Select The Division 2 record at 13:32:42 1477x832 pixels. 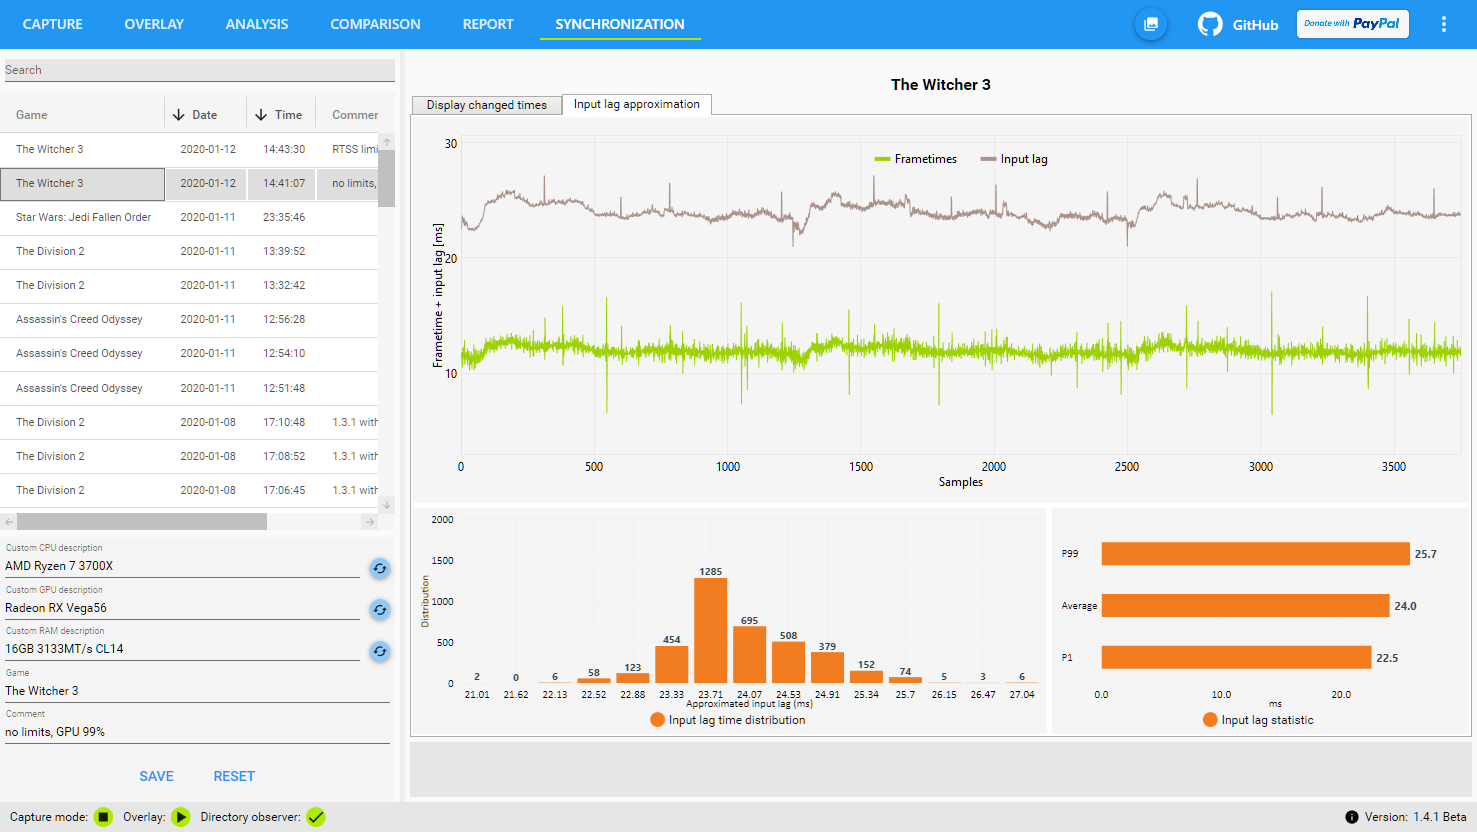point(189,285)
